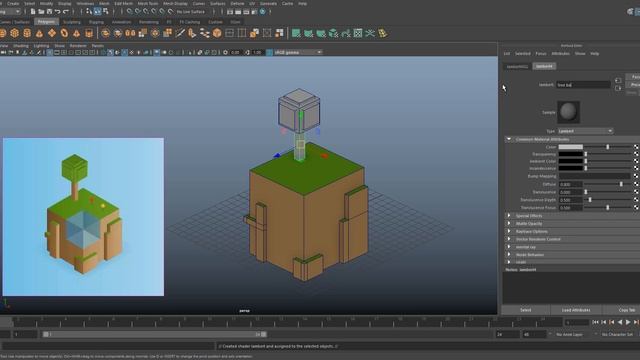Open the viewport Shading menu
This screenshot has width=640, height=360.
pyautogui.click(x=21, y=46)
